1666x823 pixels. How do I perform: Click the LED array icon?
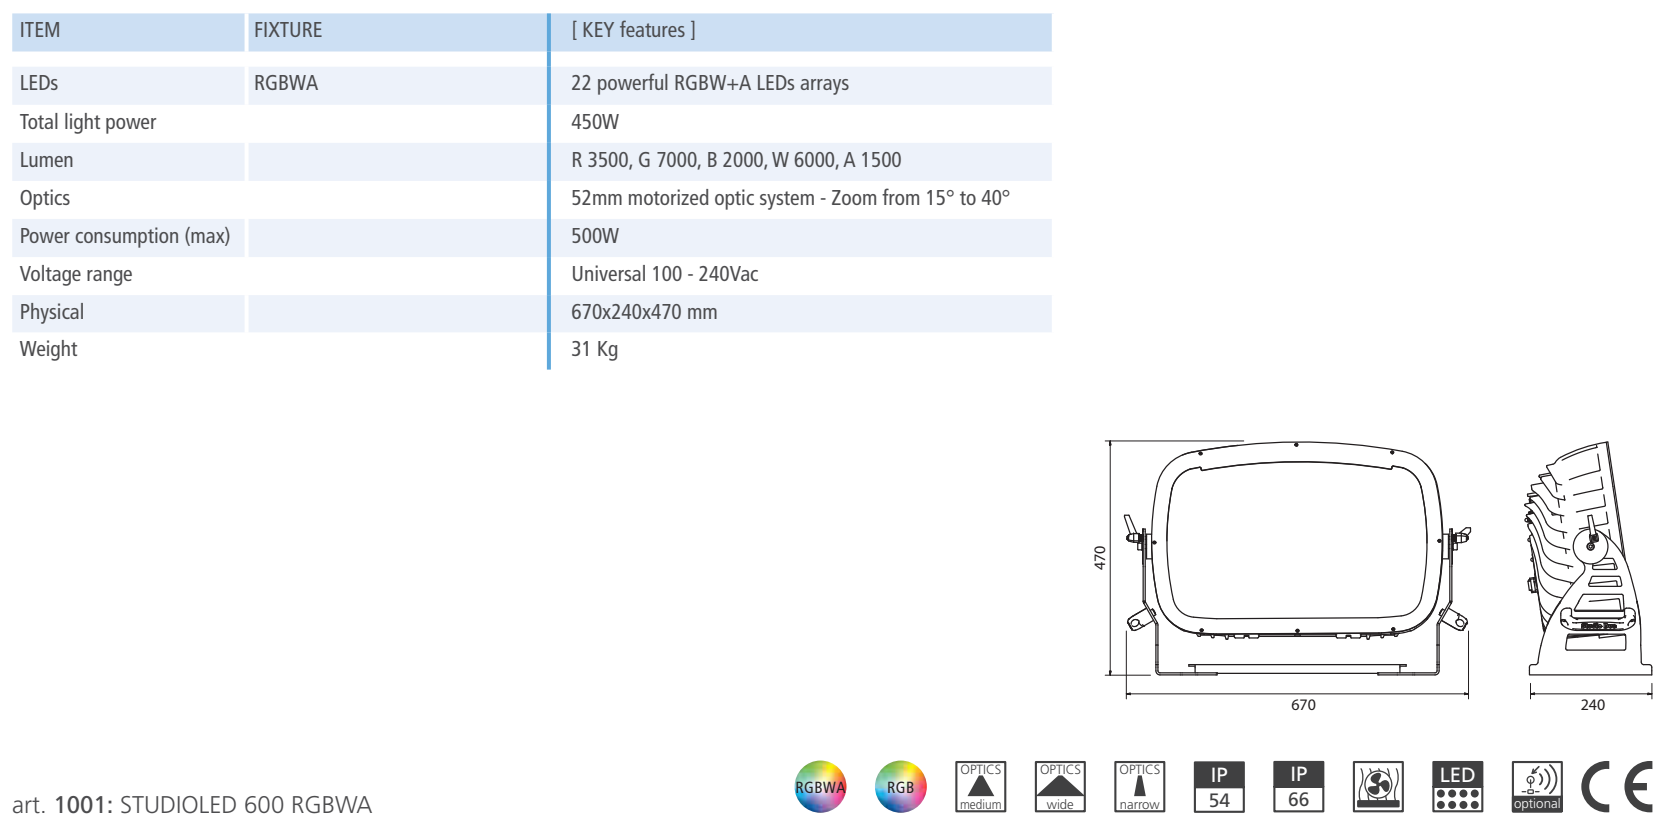coord(1457,787)
